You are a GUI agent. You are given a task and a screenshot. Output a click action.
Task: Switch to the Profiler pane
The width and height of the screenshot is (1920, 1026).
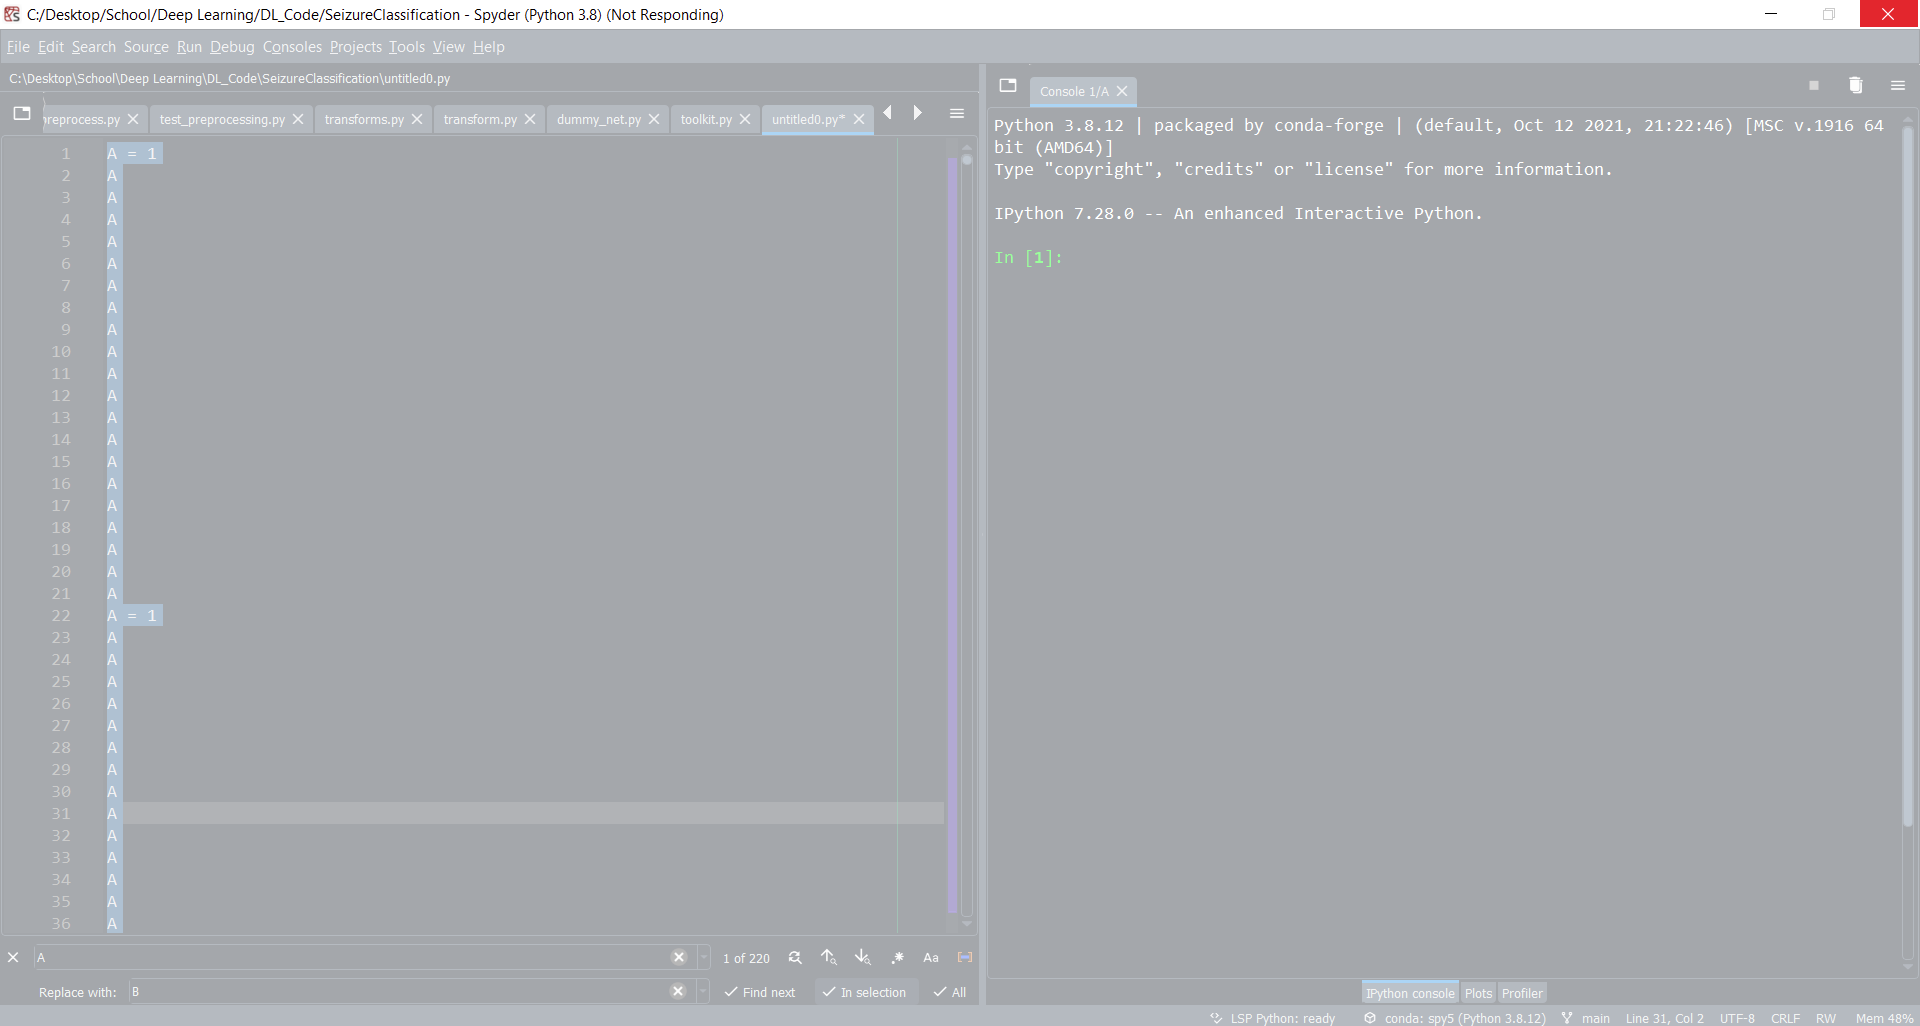(x=1522, y=993)
